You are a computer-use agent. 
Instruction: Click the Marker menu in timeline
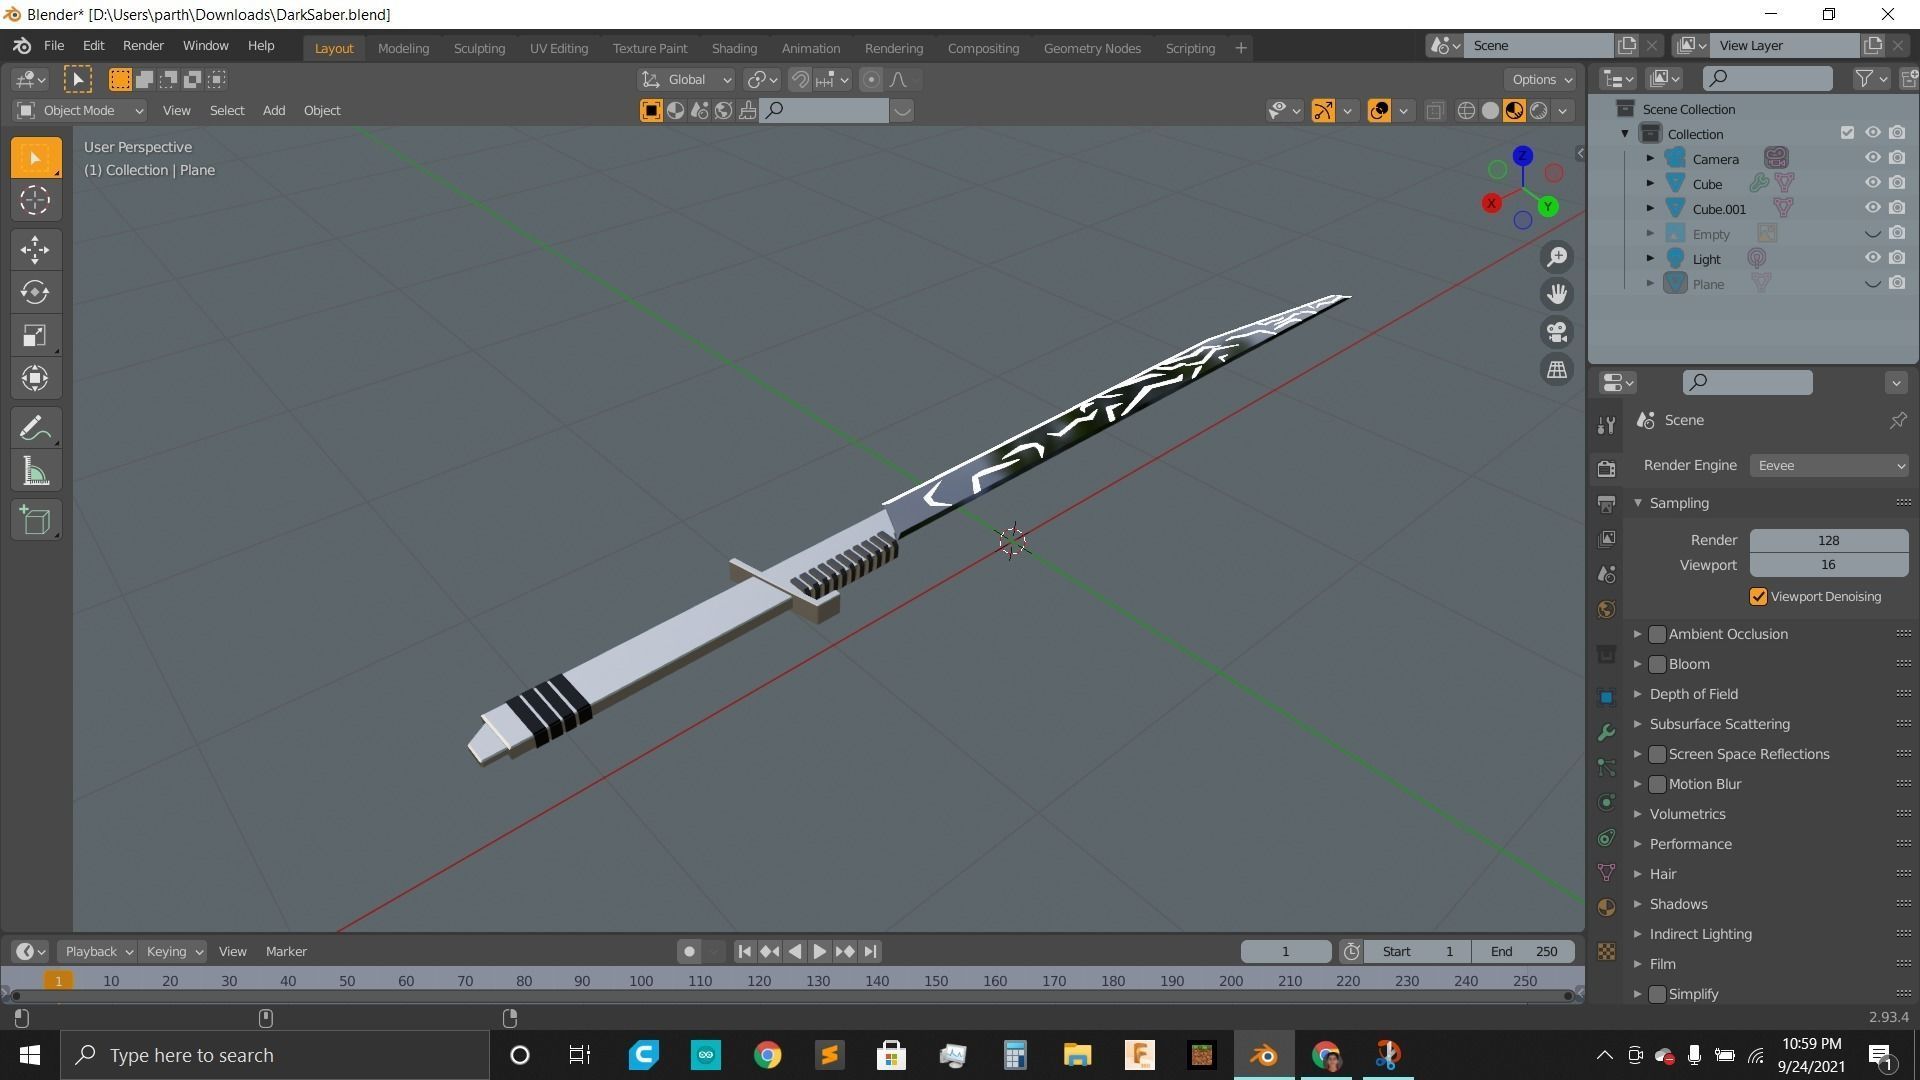click(286, 951)
